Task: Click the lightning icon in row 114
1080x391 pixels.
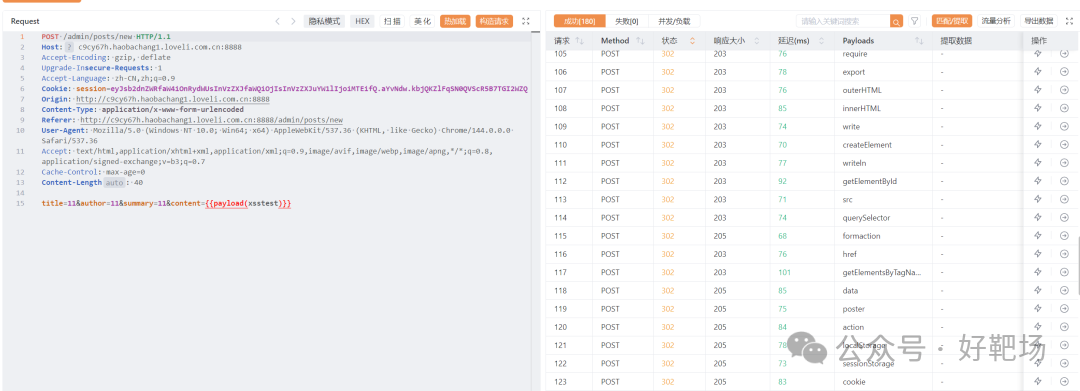Action: [1038, 218]
